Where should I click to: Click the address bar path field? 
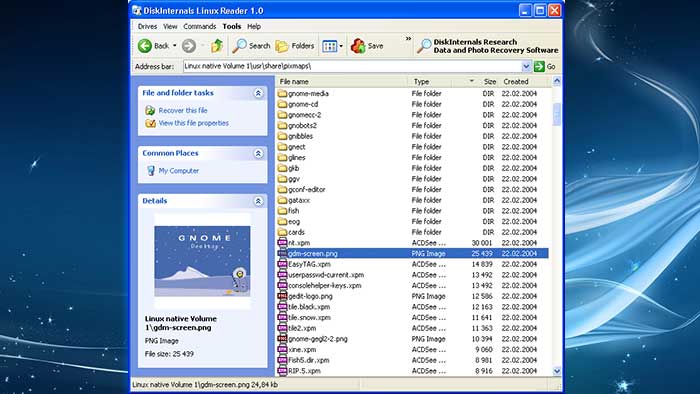click(352, 66)
